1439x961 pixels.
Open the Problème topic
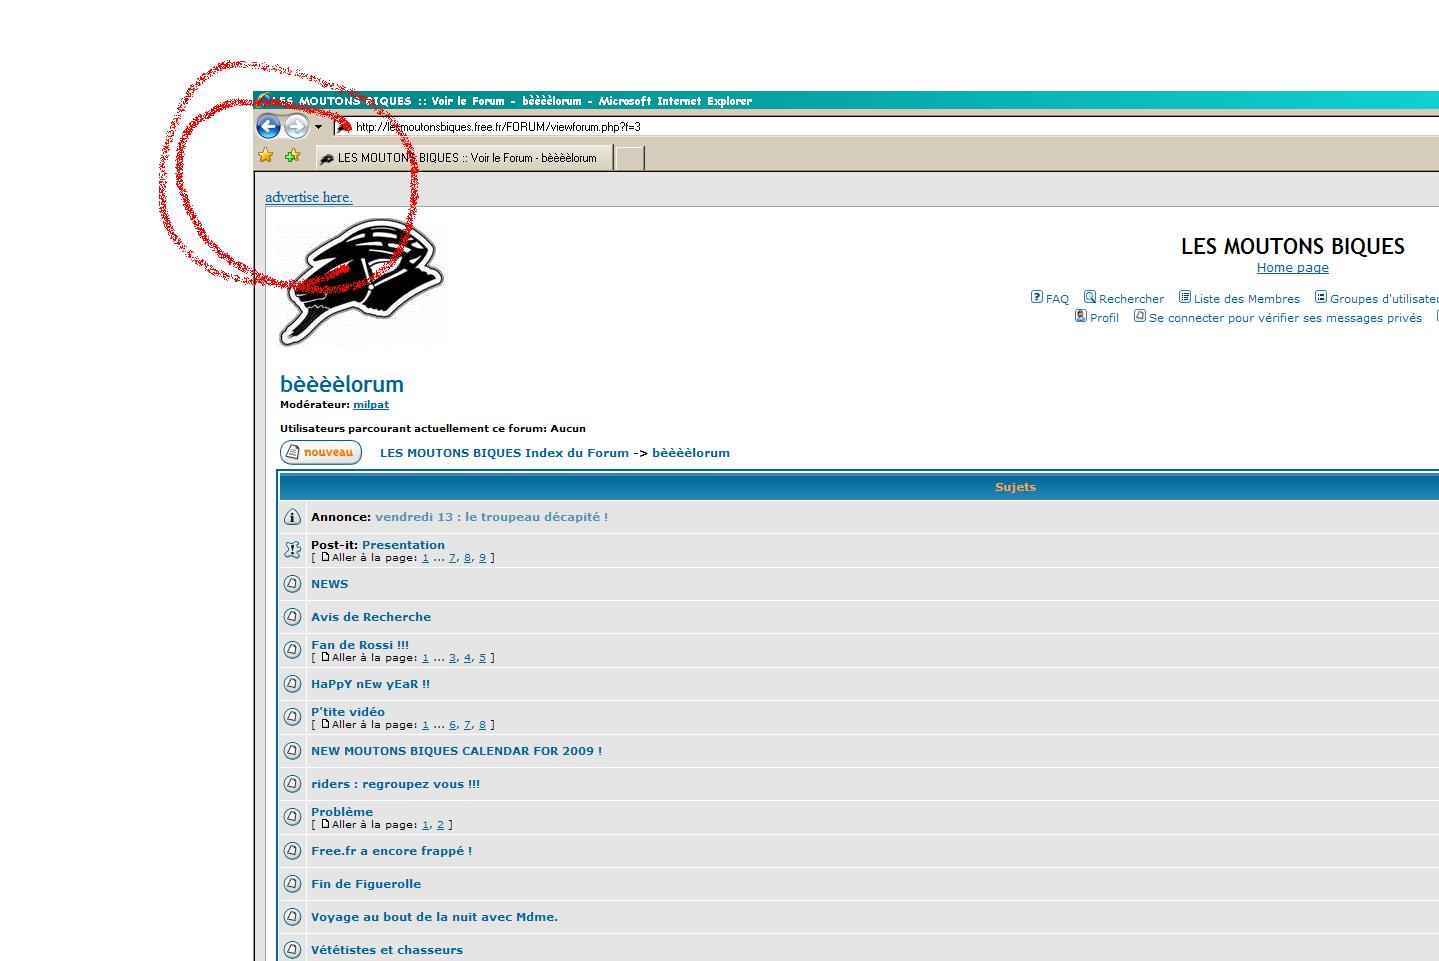tap(342, 812)
